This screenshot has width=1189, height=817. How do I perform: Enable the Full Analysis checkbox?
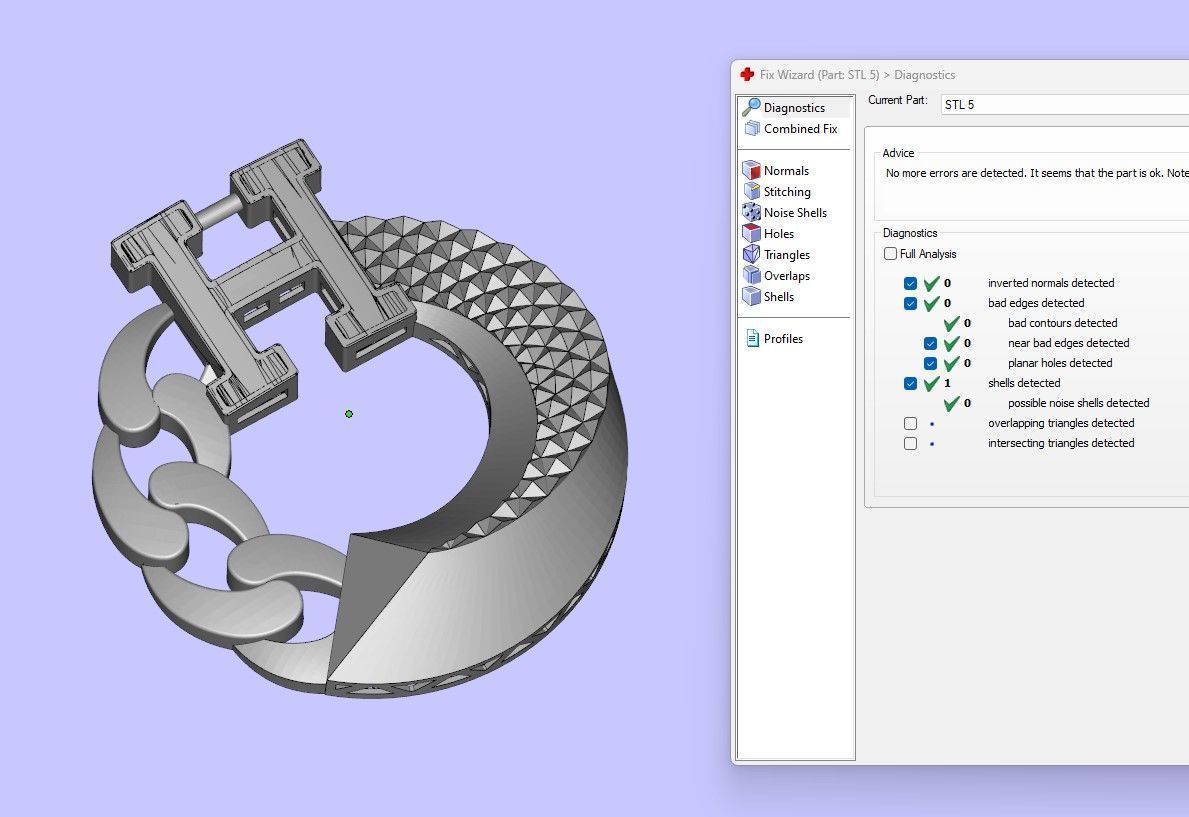point(890,253)
